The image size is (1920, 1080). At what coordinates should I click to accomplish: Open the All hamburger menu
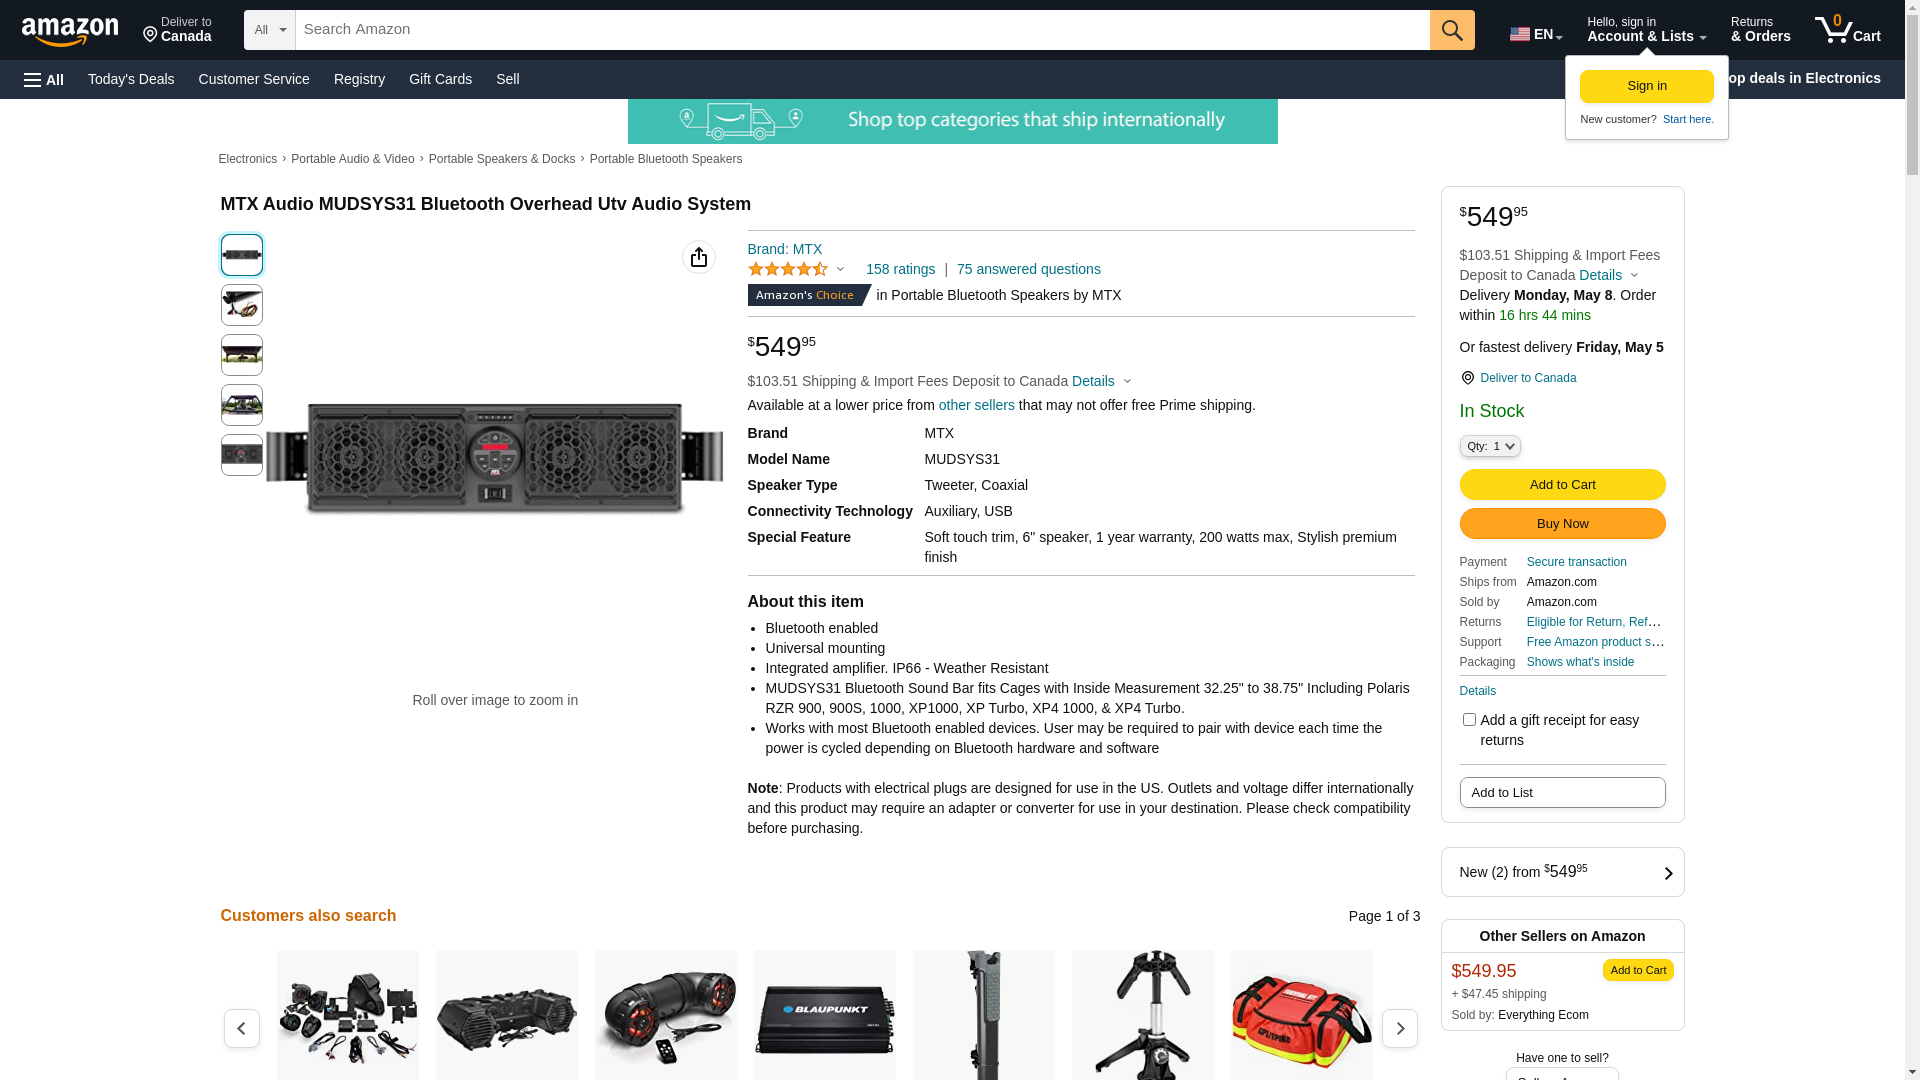pyautogui.click(x=44, y=80)
